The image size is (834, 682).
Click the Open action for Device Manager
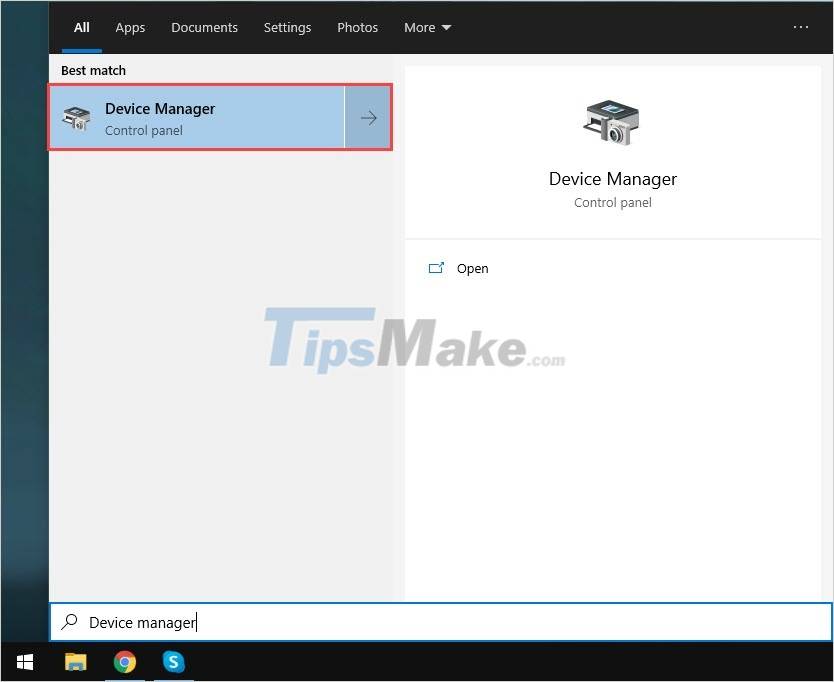pyautogui.click(x=472, y=268)
